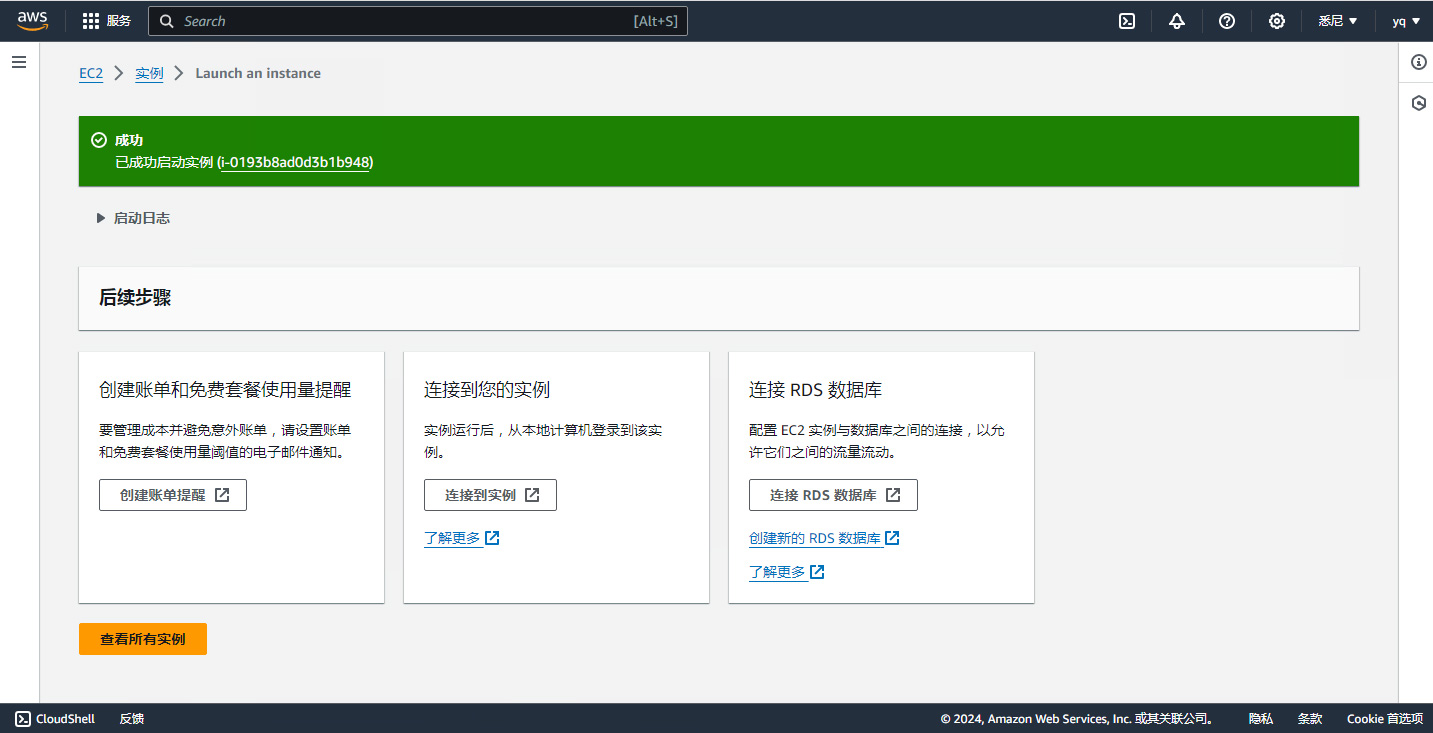Open CloudShell in the footer
Viewport: 1433px width, 733px height.
[x=55, y=719]
